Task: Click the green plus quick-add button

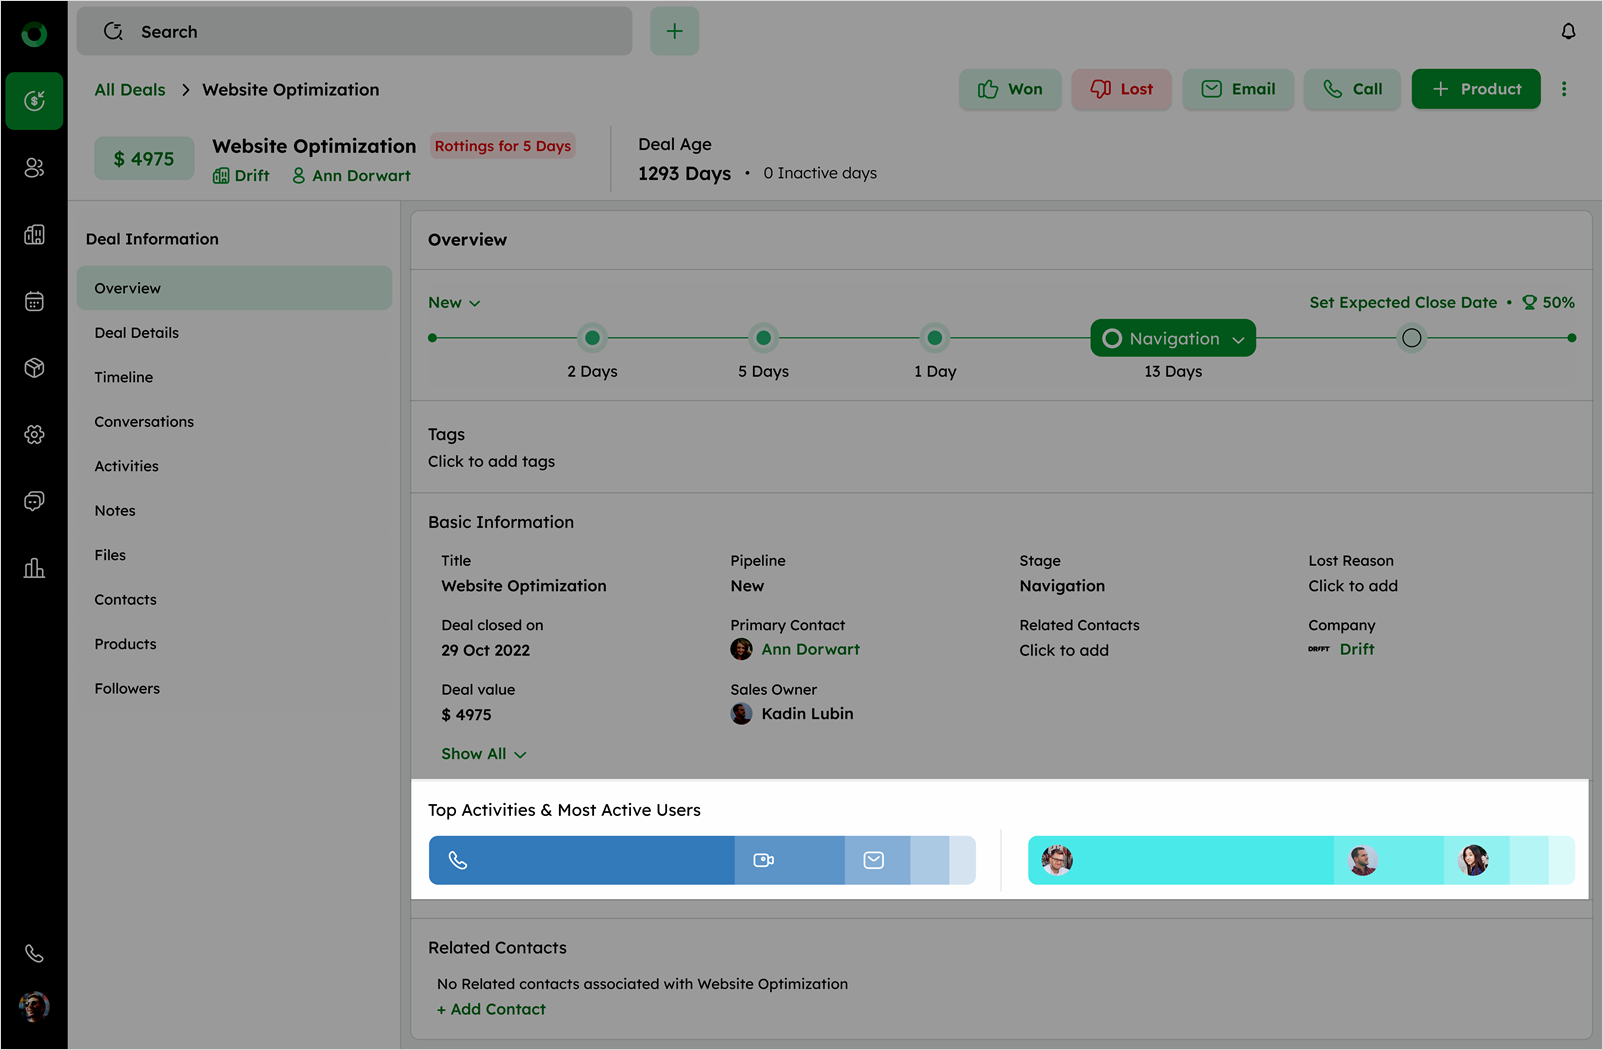Action: click(x=674, y=31)
